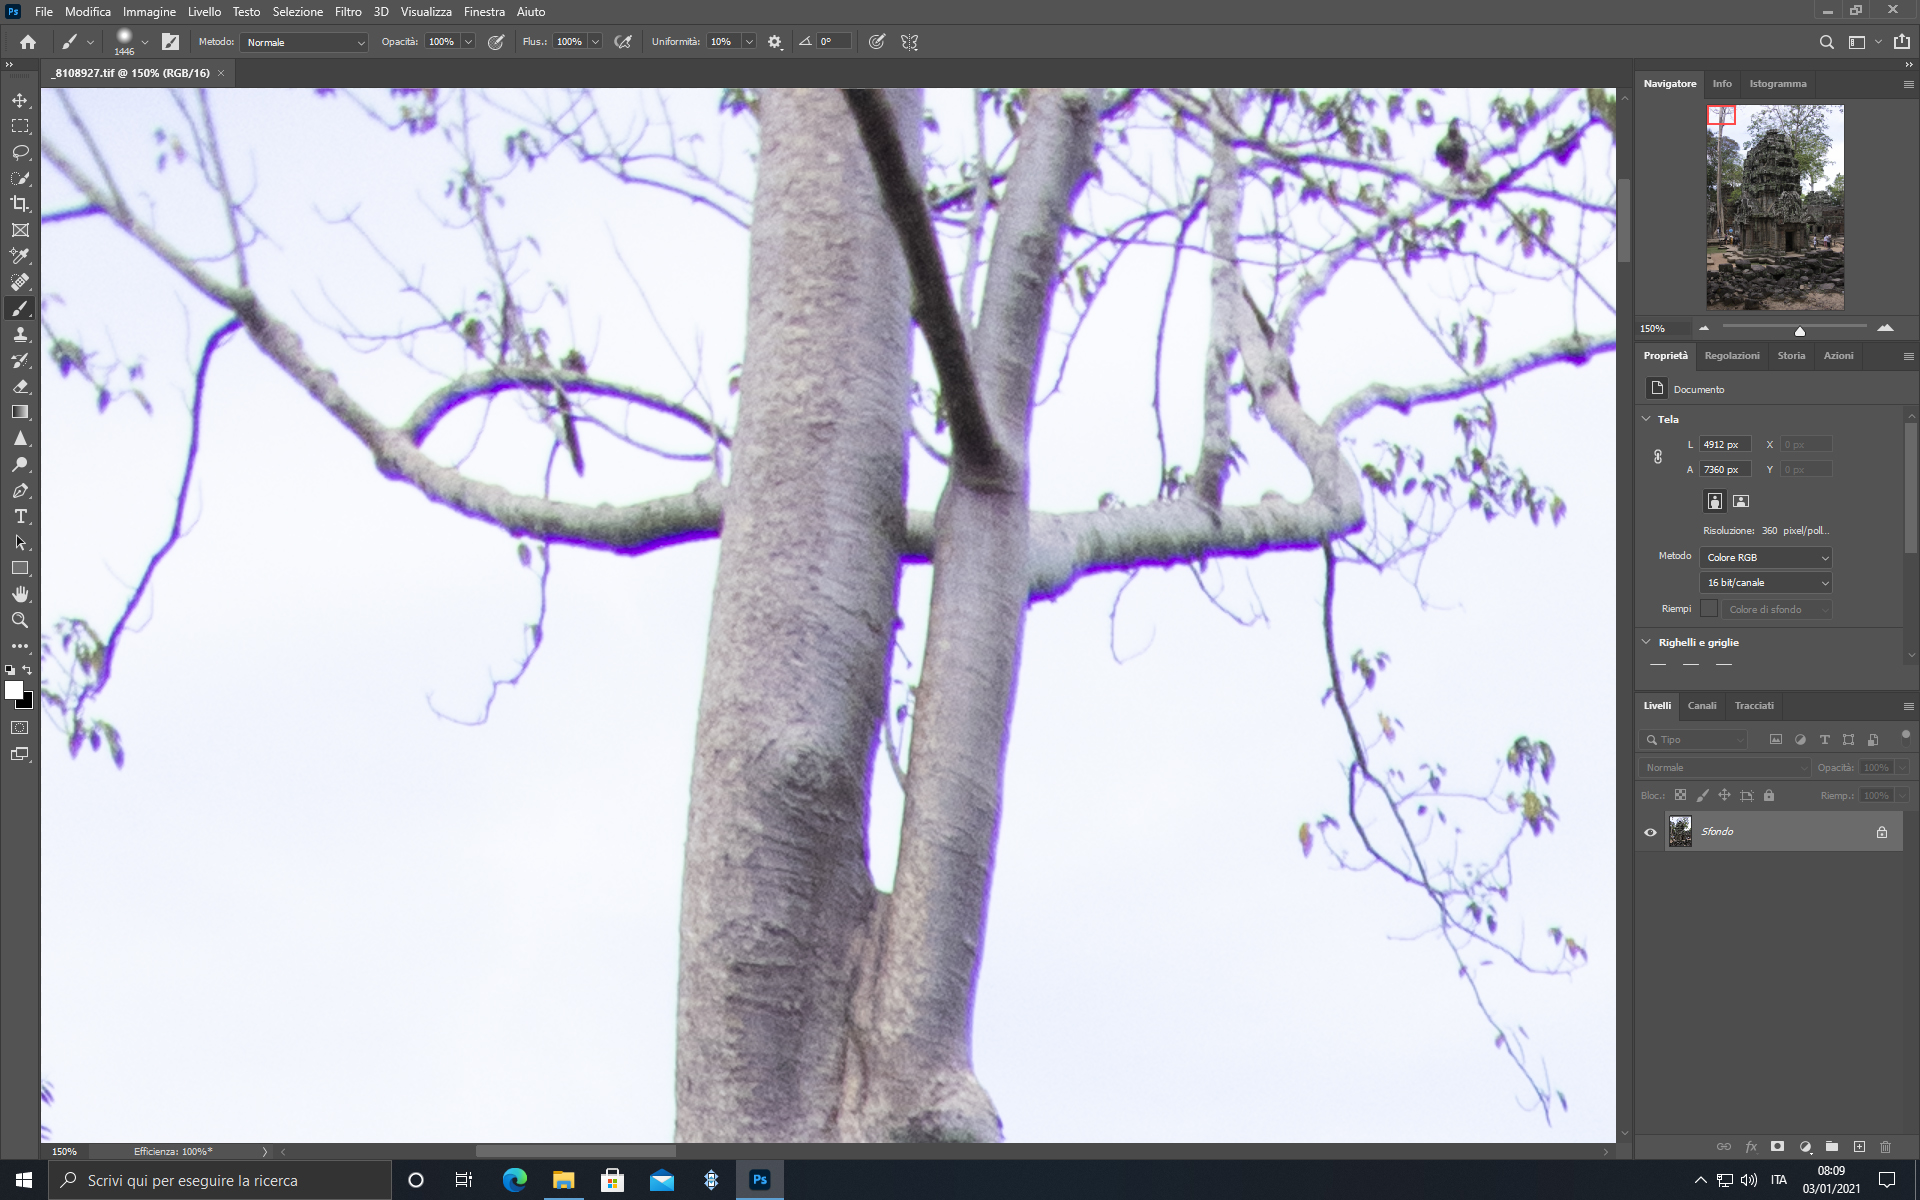Switch to the Canali tab
Viewport: 1920px width, 1200px height.
[x=1701, y=706]
